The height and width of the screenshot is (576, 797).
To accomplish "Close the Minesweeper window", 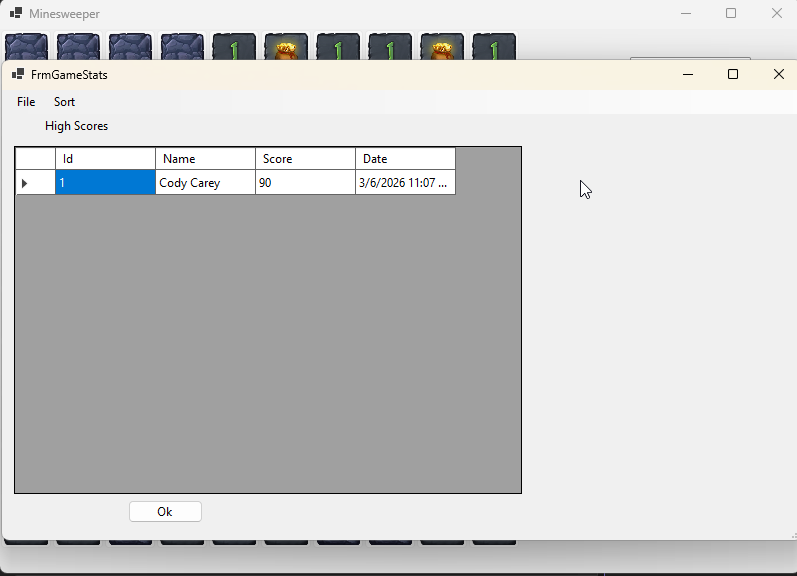I will click(x=777, y=13).
